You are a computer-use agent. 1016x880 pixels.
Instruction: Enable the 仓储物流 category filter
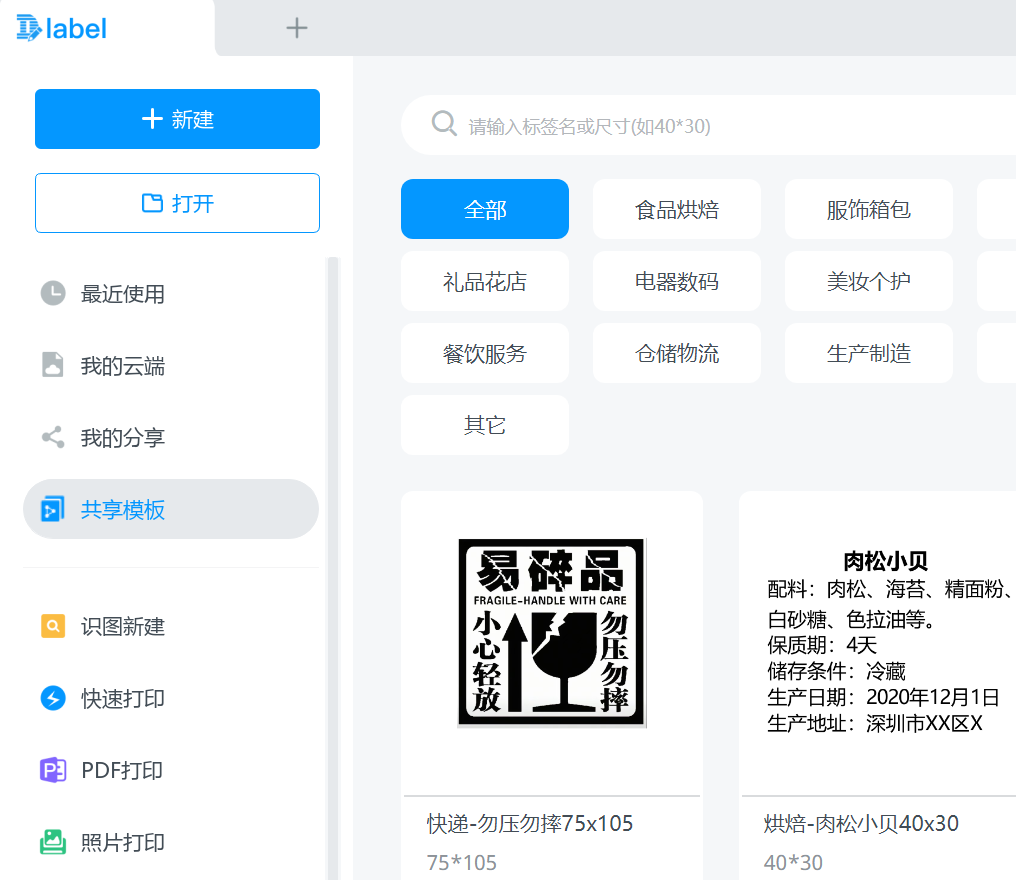(676, 353)
